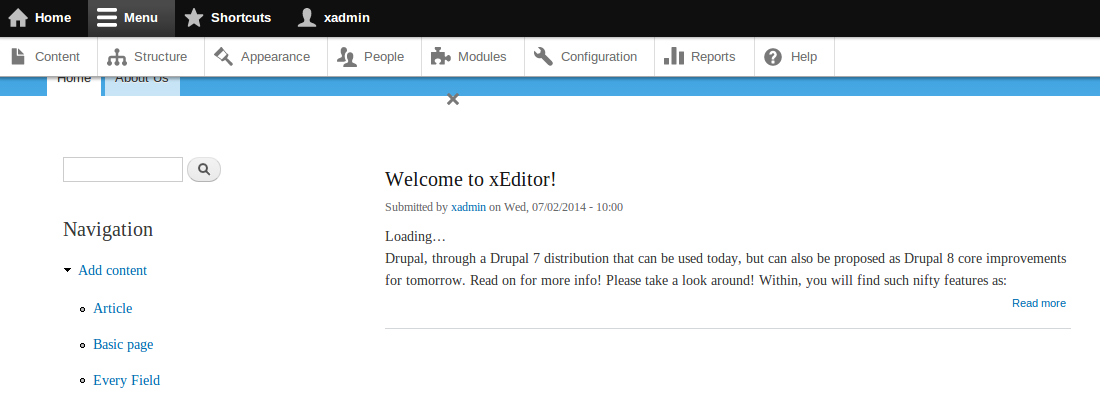Click the Structure hierarchy icon
Screen dimensions: 1100x402
point(117,57)
